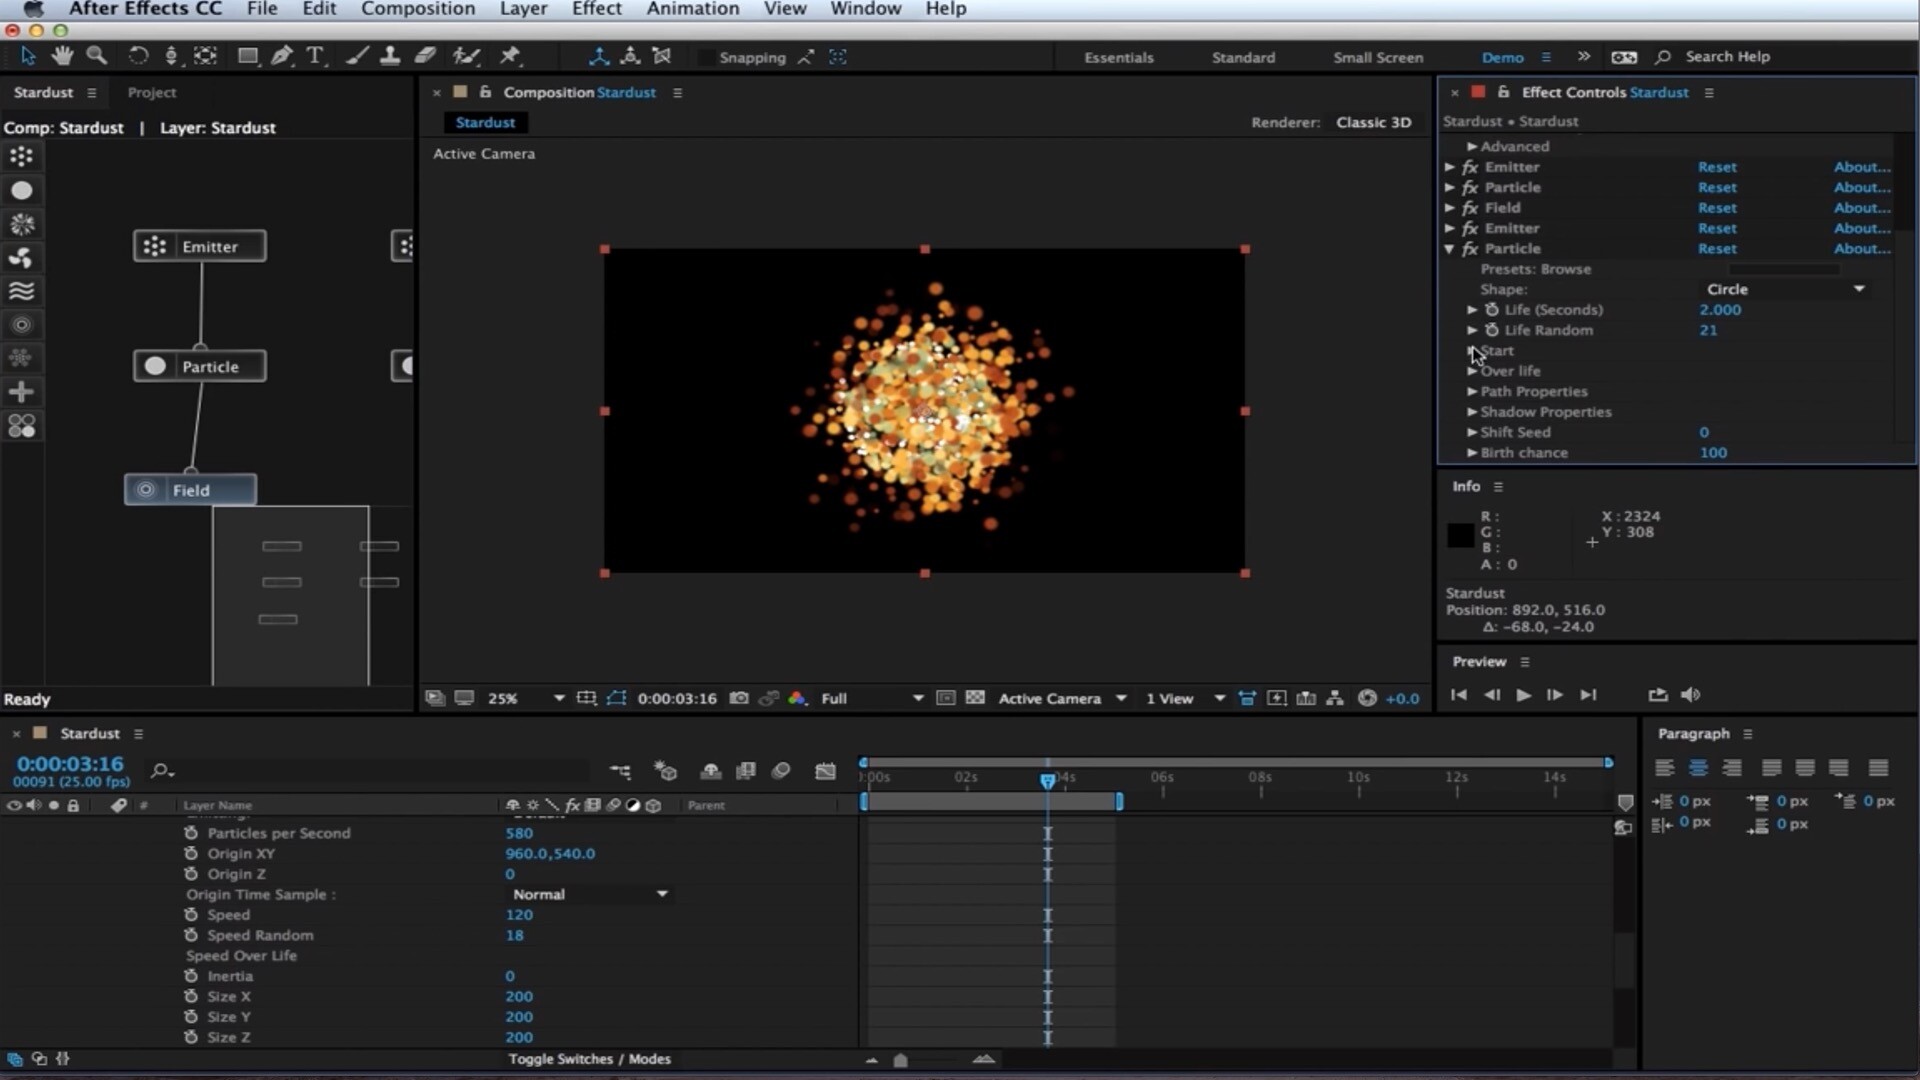Open the timeline search magnifier

click(x=161, y=770)
